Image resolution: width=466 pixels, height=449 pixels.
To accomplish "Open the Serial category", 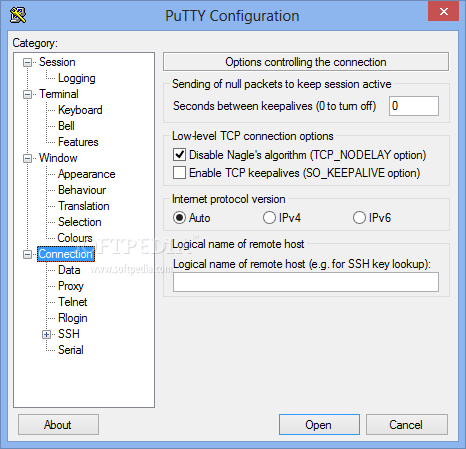I will 70,350.
